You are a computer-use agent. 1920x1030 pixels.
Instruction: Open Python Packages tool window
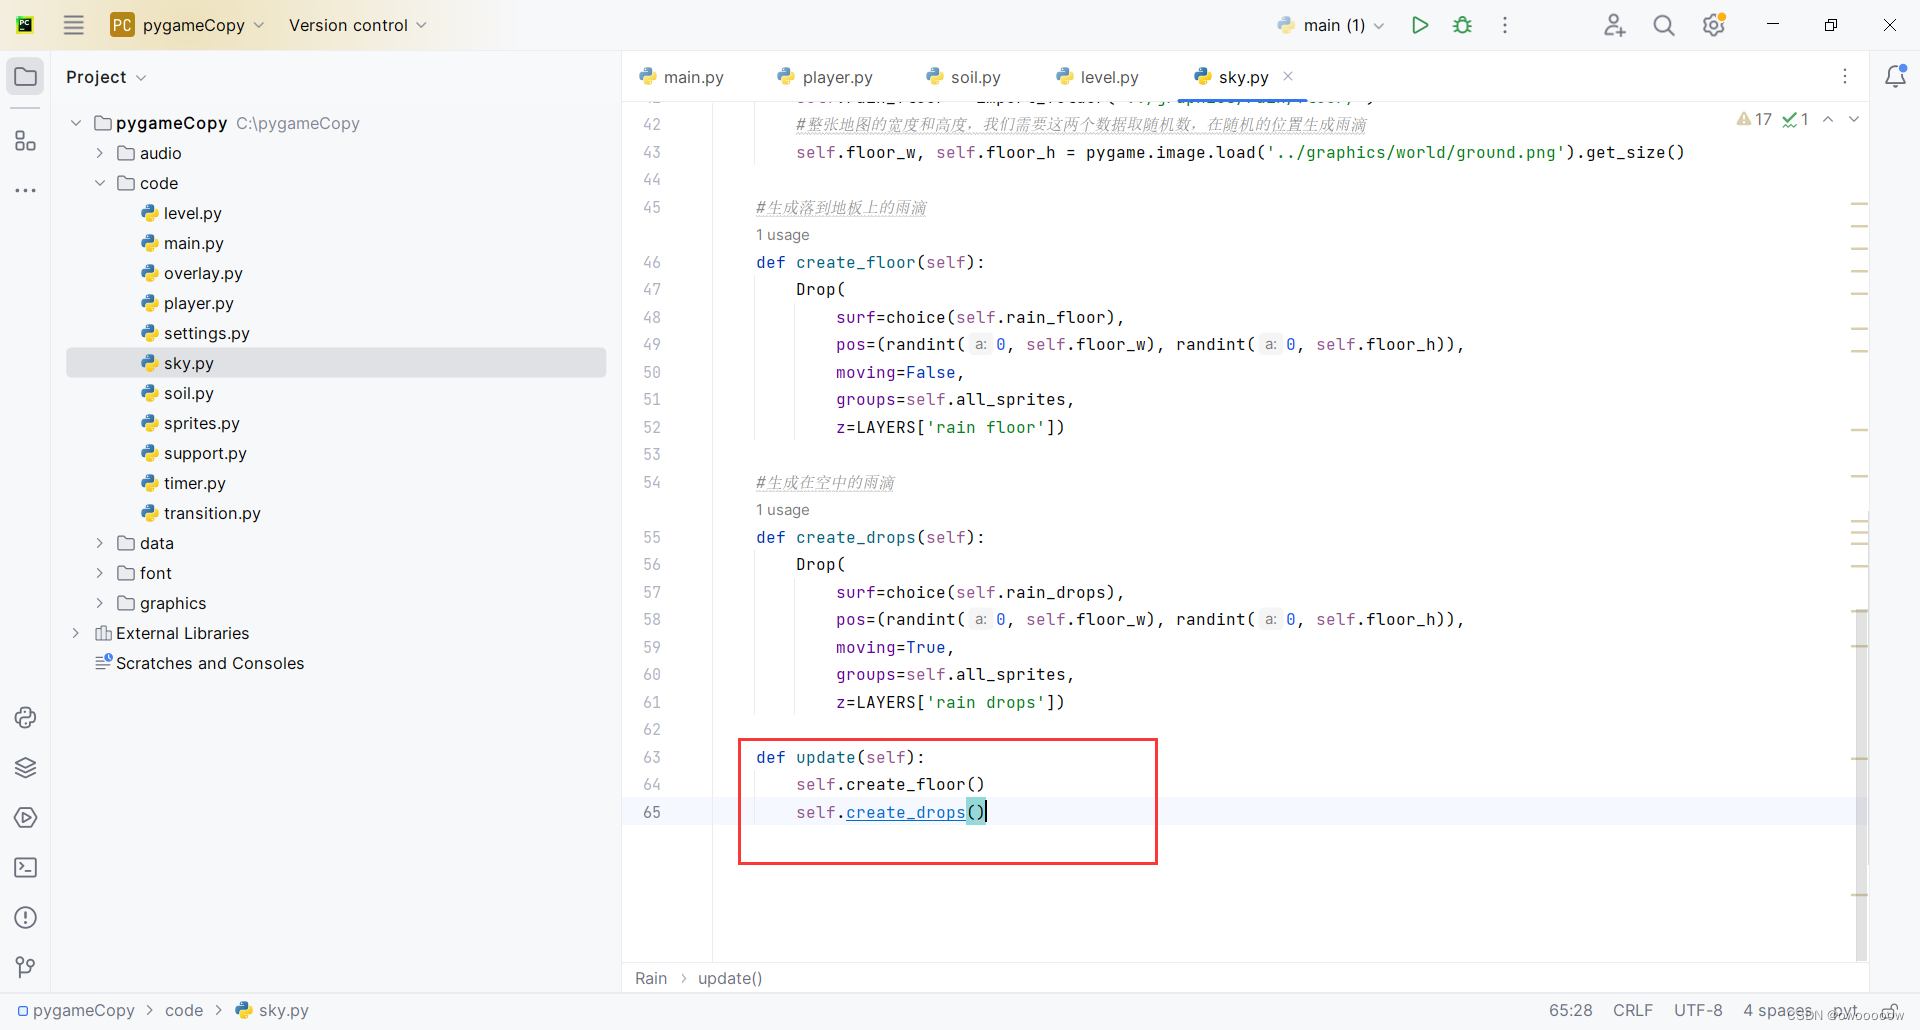point(26,768)
